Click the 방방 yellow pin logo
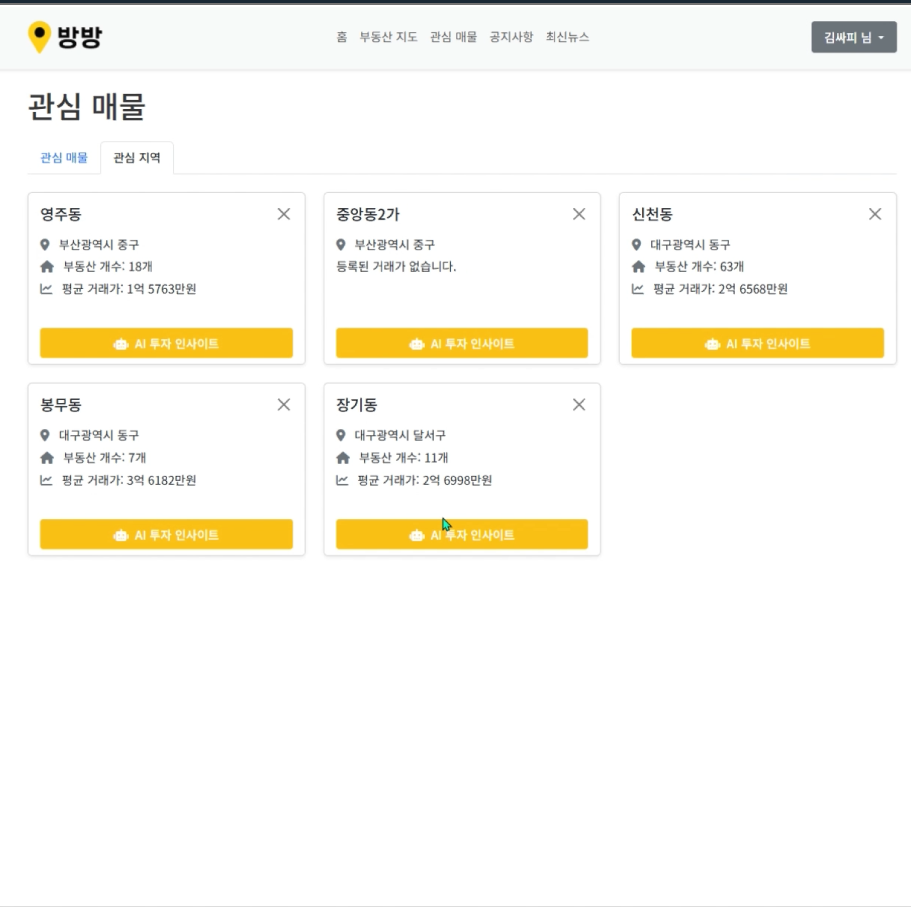Image resolution: width=911 pixels, height=907 pixels. click(x=40, y=37)
